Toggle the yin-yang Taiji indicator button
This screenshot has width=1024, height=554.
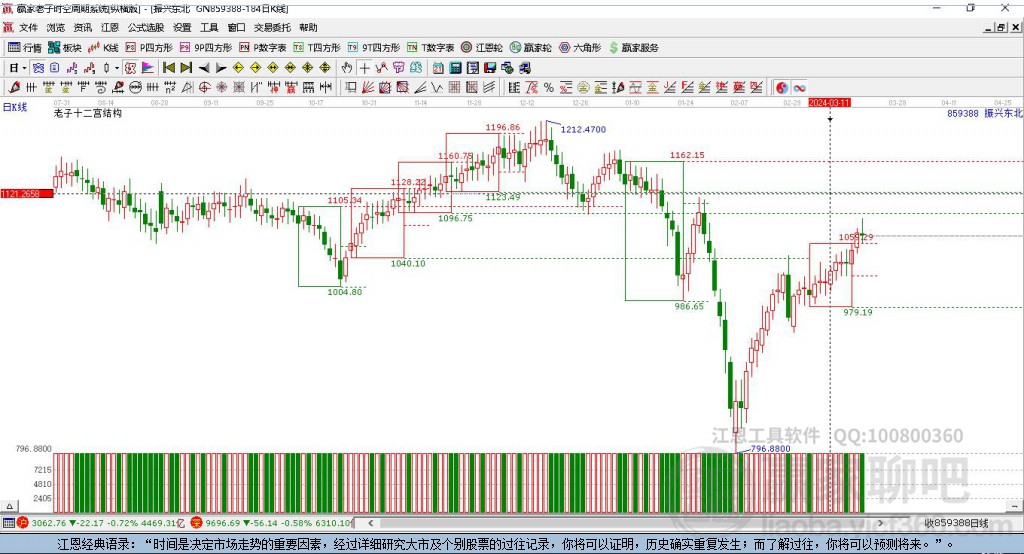click(782, 88)
